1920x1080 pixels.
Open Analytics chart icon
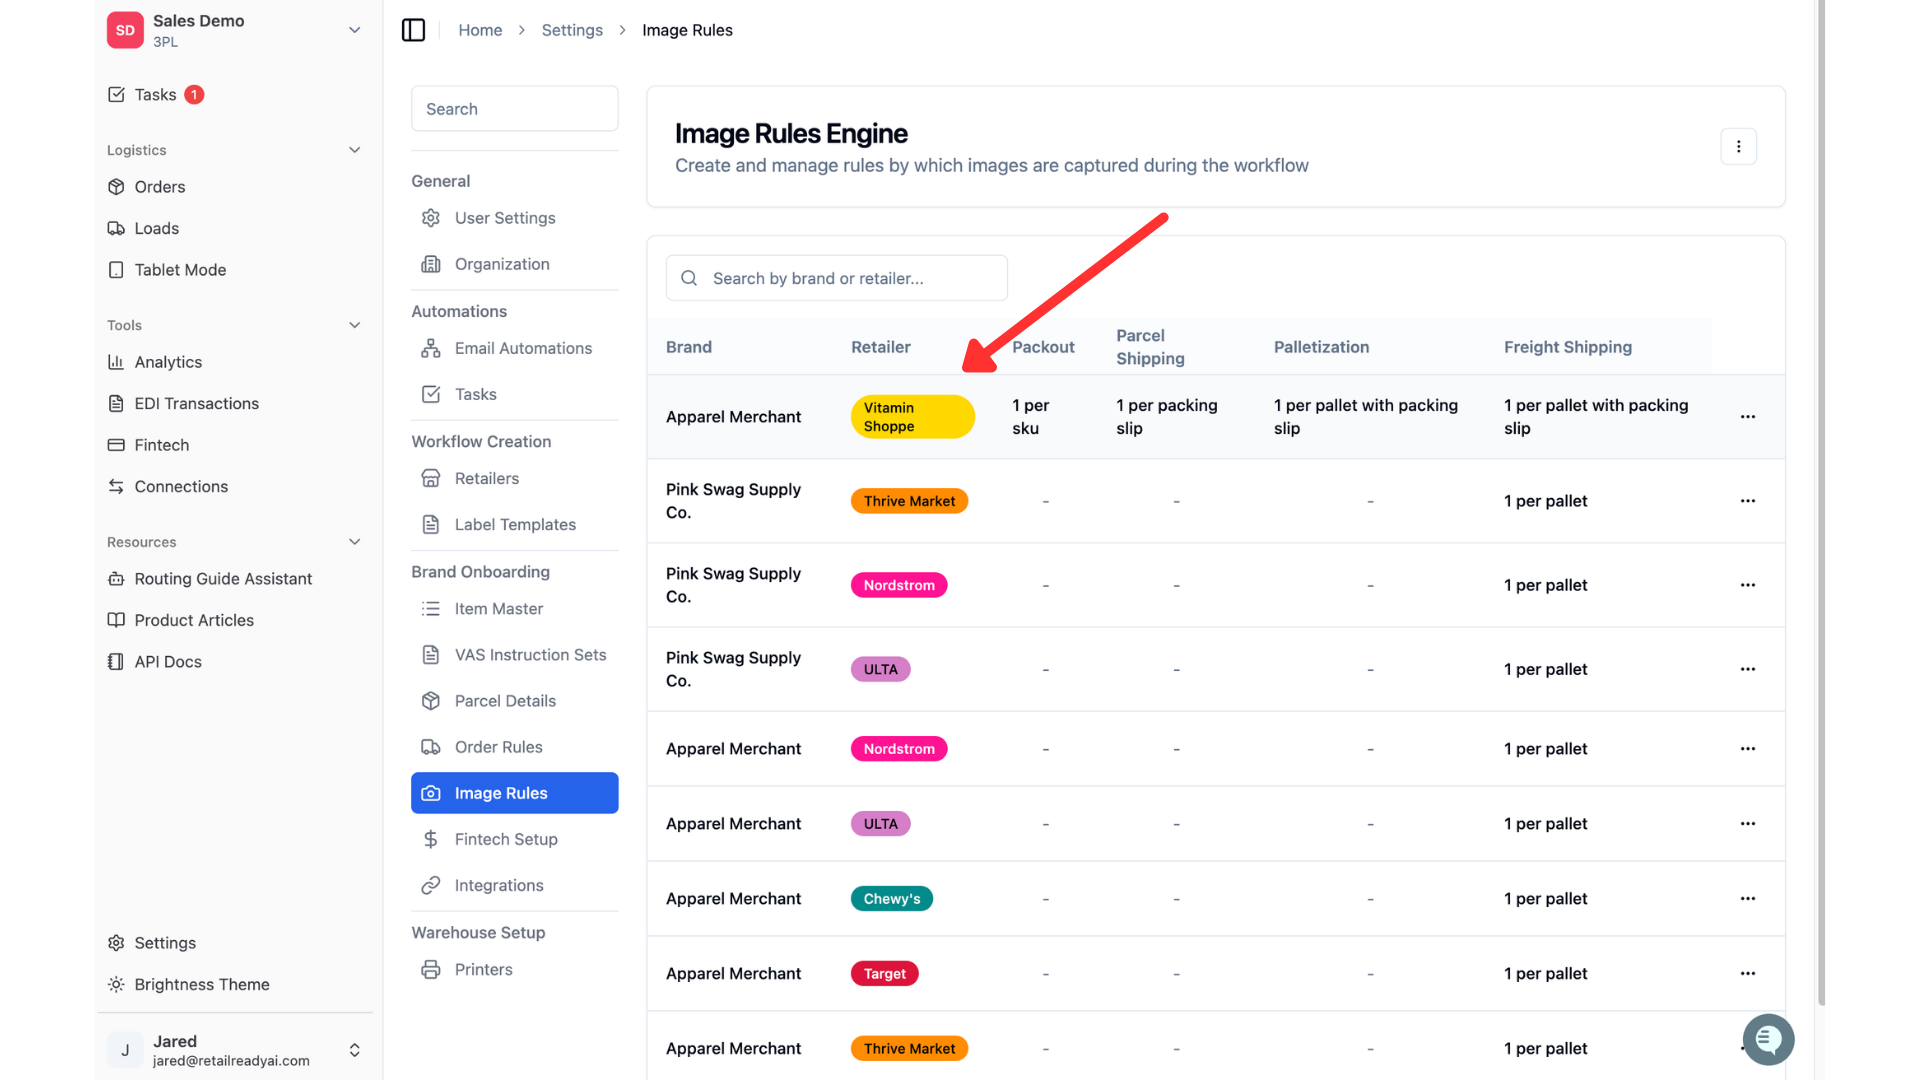[x=116, y=362]
